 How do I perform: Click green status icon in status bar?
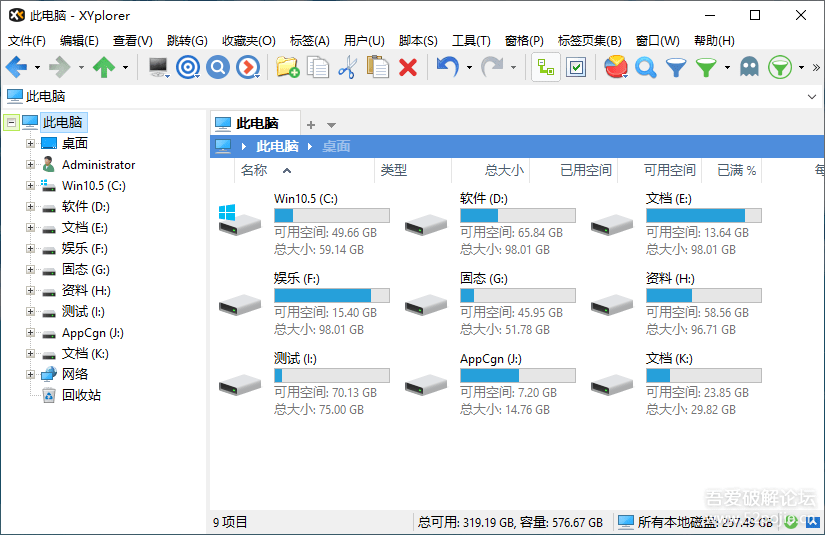pyautogui.click(x=790, y=521)
